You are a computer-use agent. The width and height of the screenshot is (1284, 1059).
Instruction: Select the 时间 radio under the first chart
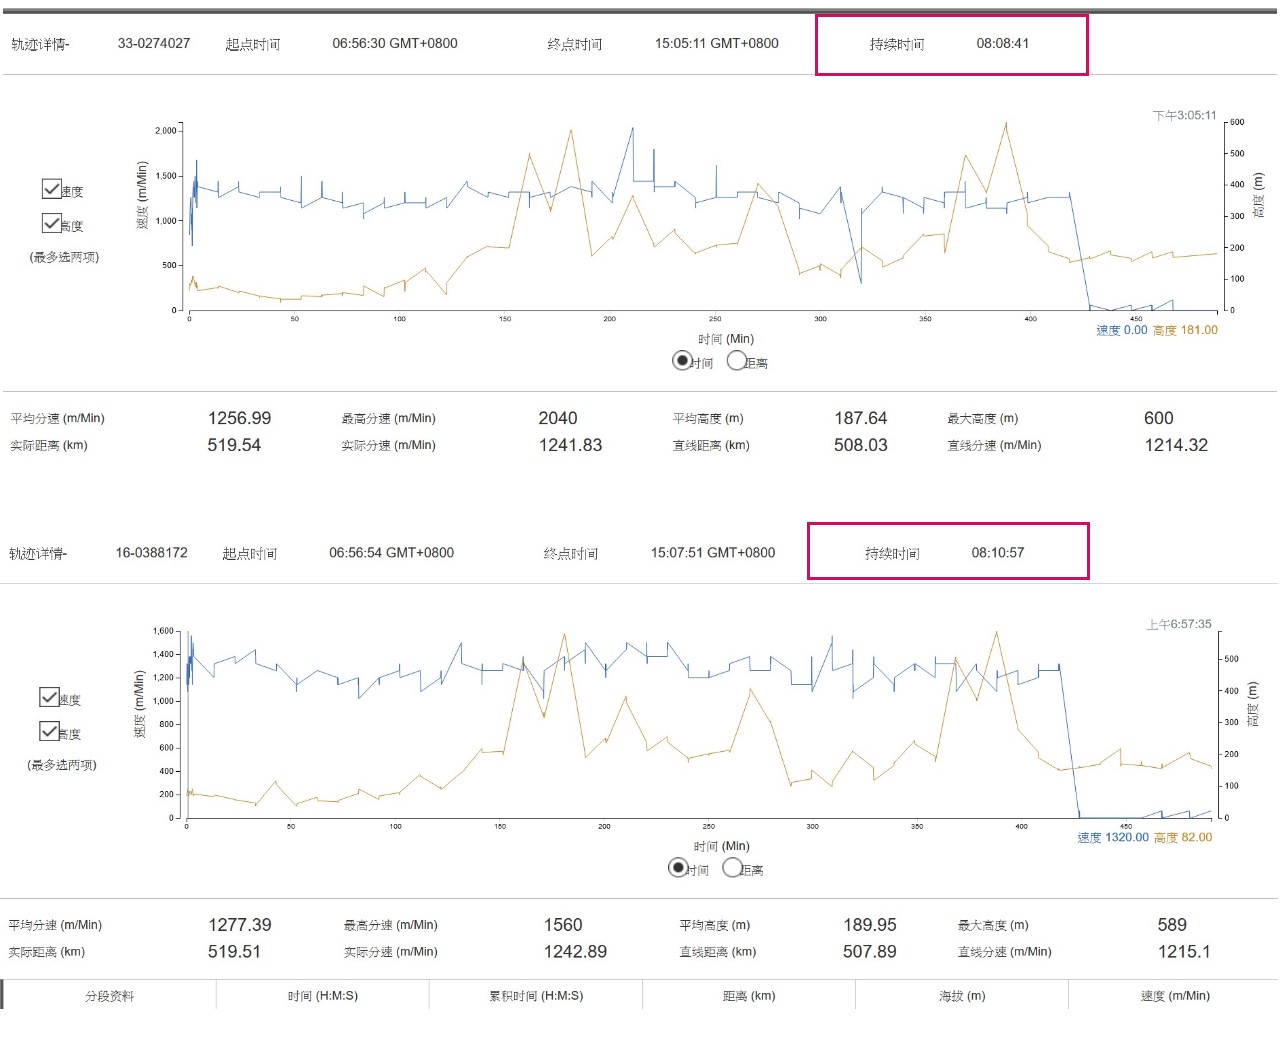point(682,360)
